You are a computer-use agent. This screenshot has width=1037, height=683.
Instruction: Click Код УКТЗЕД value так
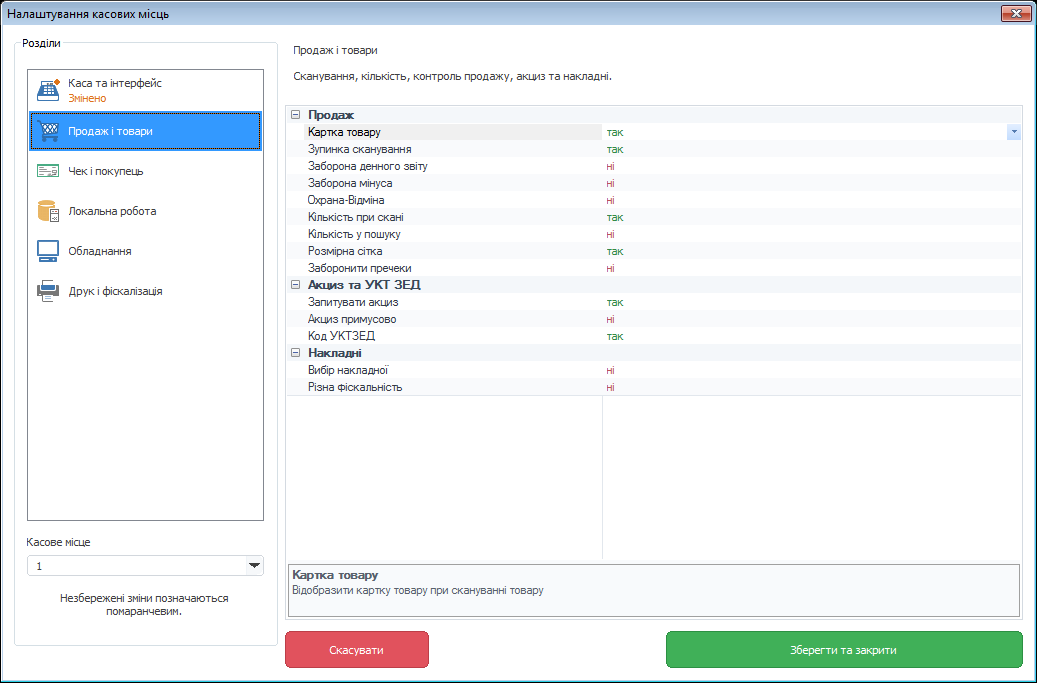(x=615, y=337)
